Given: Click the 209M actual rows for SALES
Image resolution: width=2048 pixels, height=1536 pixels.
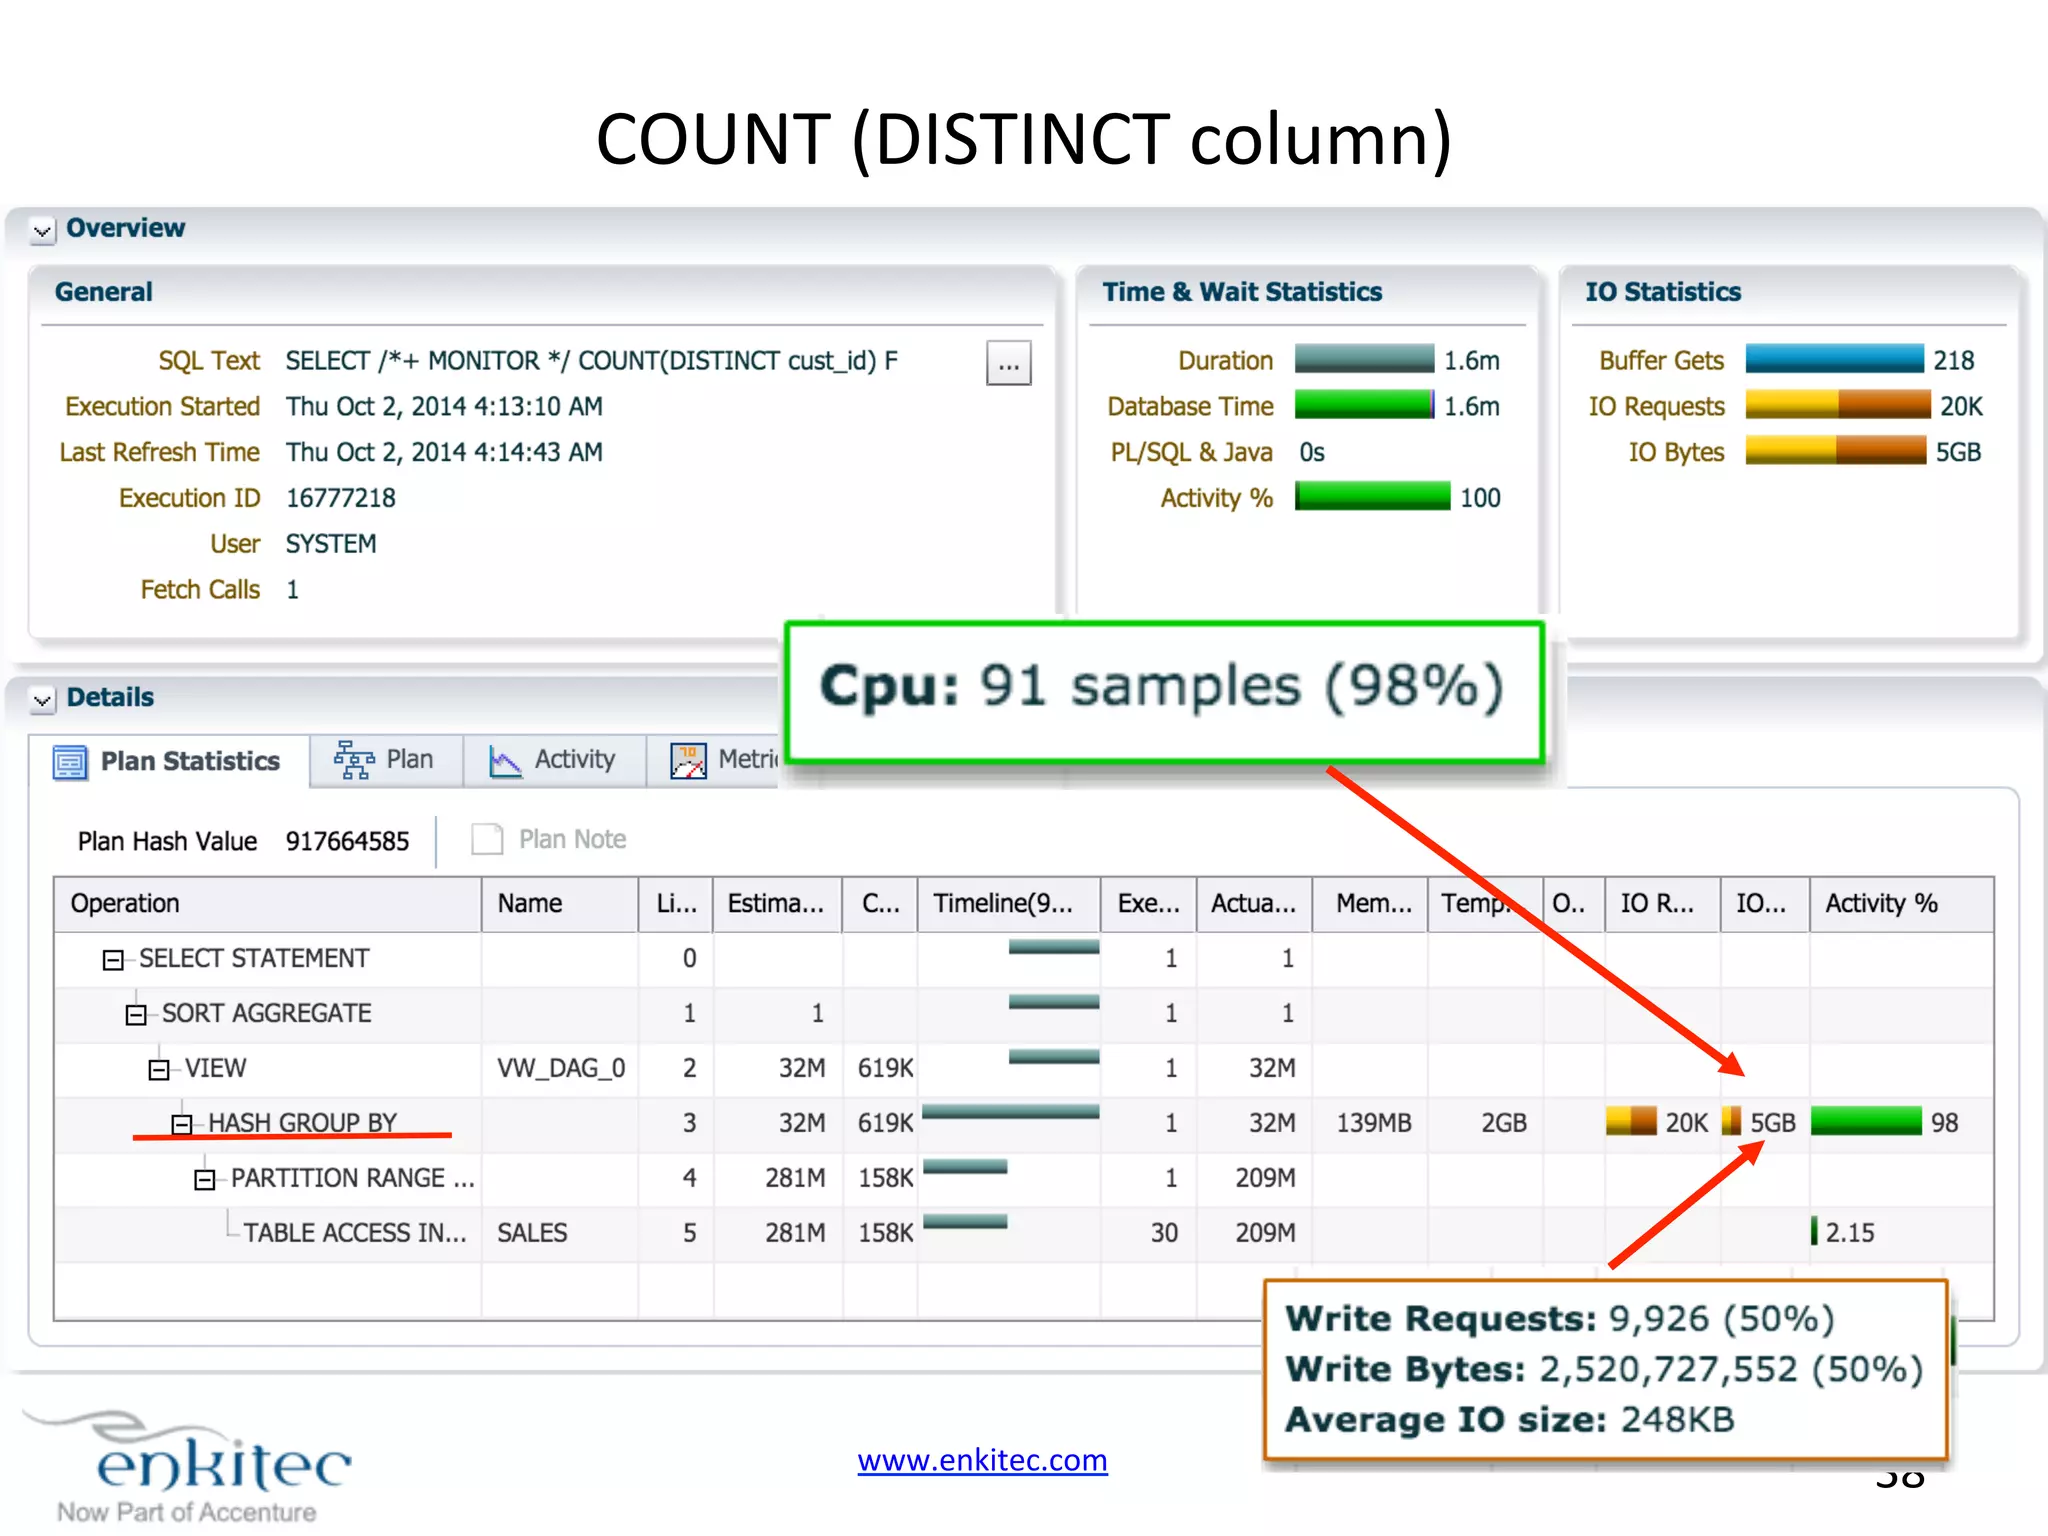Looking at the screenshot, I should click(1265, 1233).
